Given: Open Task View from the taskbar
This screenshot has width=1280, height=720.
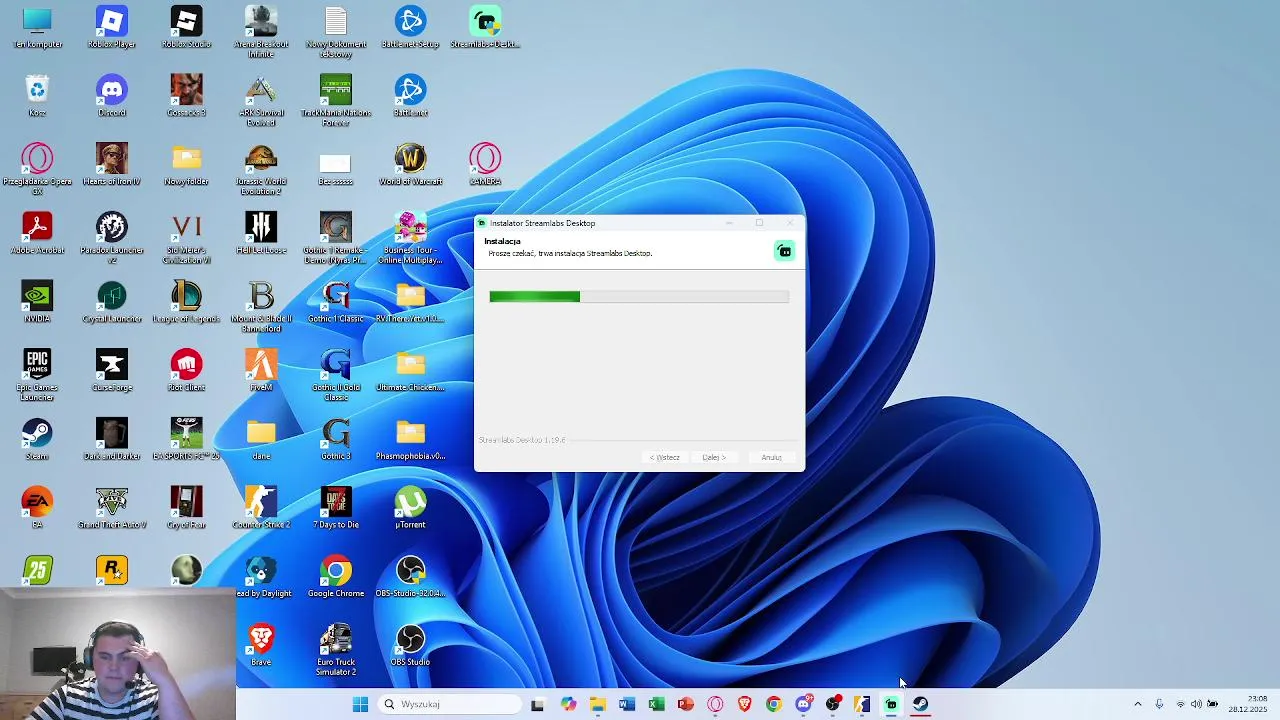Looking at the screenshot, I should pos(537,704).
